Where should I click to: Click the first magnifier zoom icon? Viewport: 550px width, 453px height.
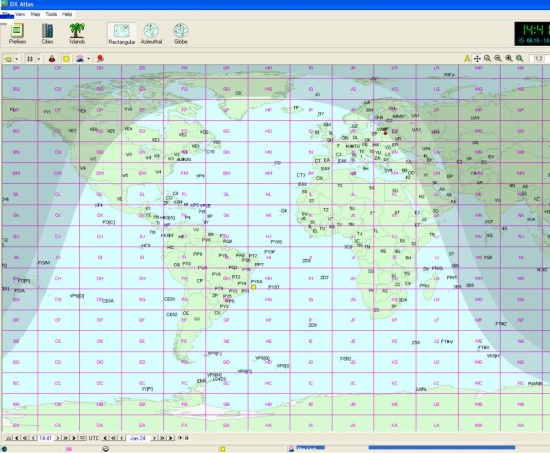click(x=488, y=59)
